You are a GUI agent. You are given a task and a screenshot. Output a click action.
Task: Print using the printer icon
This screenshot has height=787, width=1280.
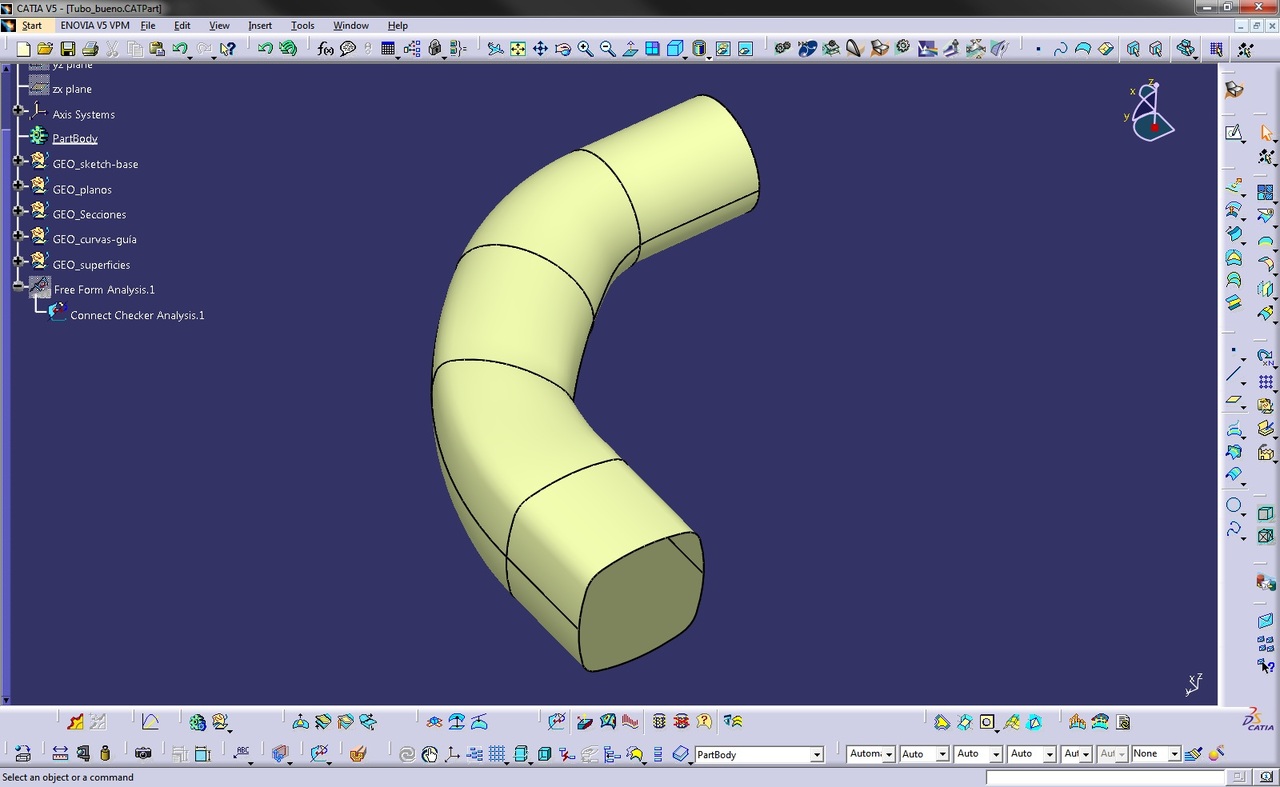tap(90, 48)
